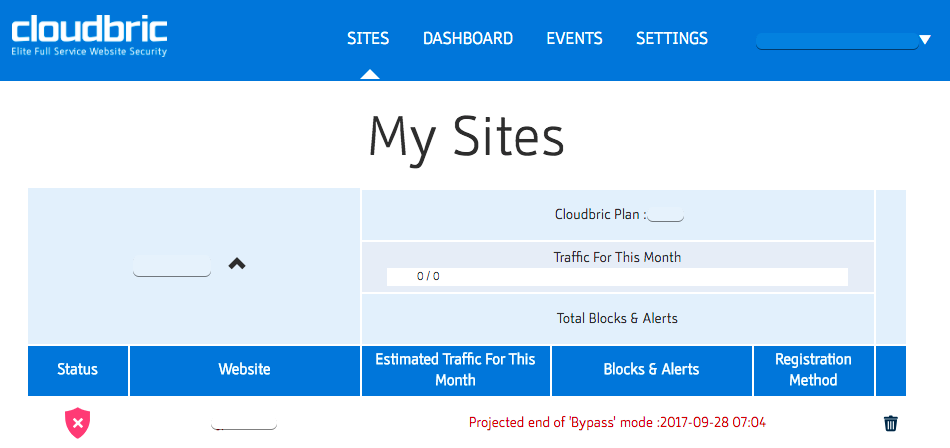Viewport: 950px width, 448px height.
Task: Click the Cloudbric Plan value
Action: (665, 215)
